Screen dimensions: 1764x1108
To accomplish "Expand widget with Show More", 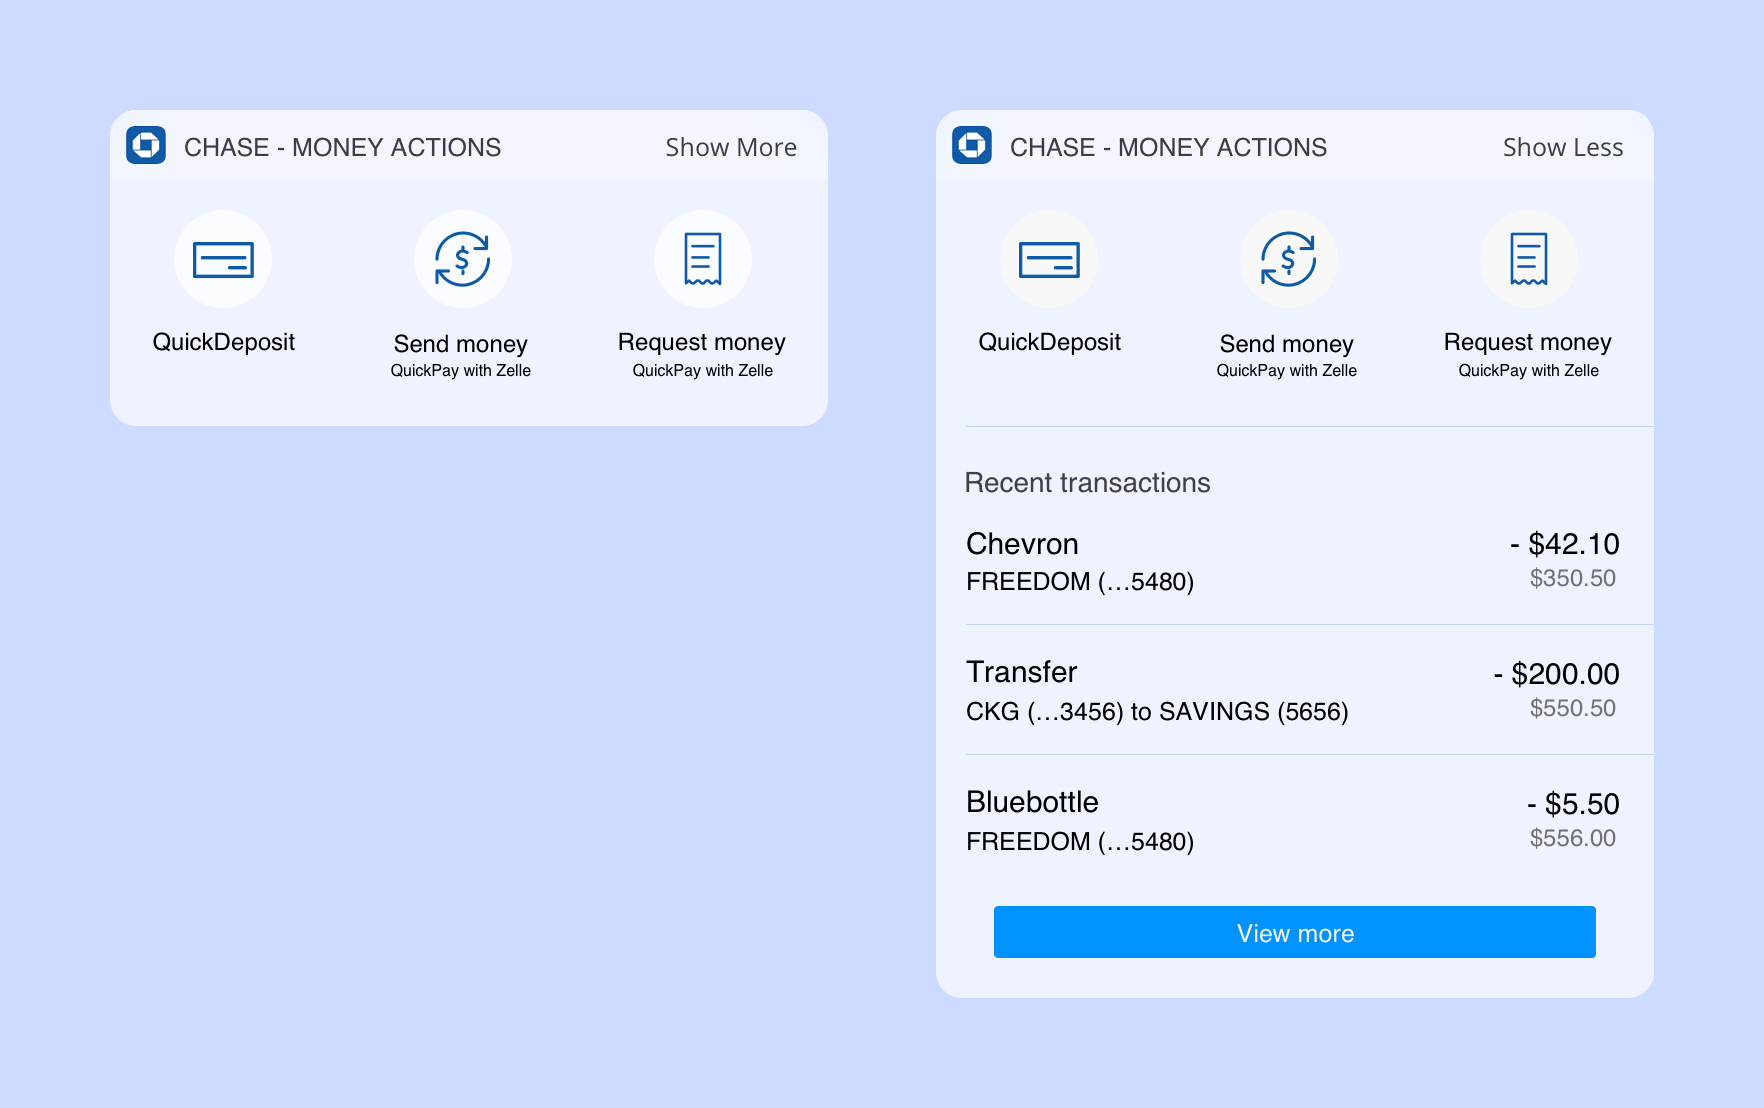I will pyautogui.click(x=731, y=147).
